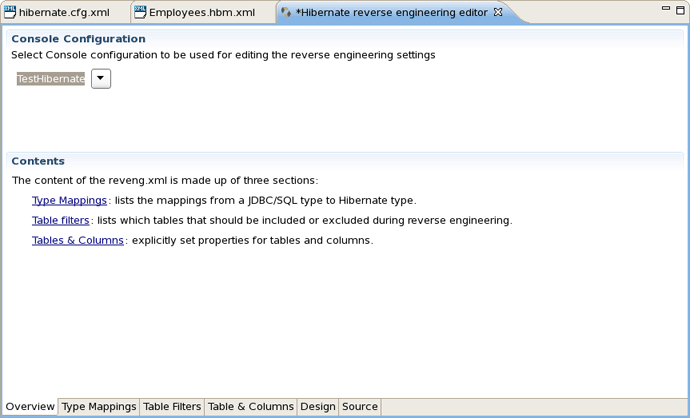Close the Hibernate reverse engineering editor tab
This screenshot has width=690, height=418.
[x=499, y=13]
